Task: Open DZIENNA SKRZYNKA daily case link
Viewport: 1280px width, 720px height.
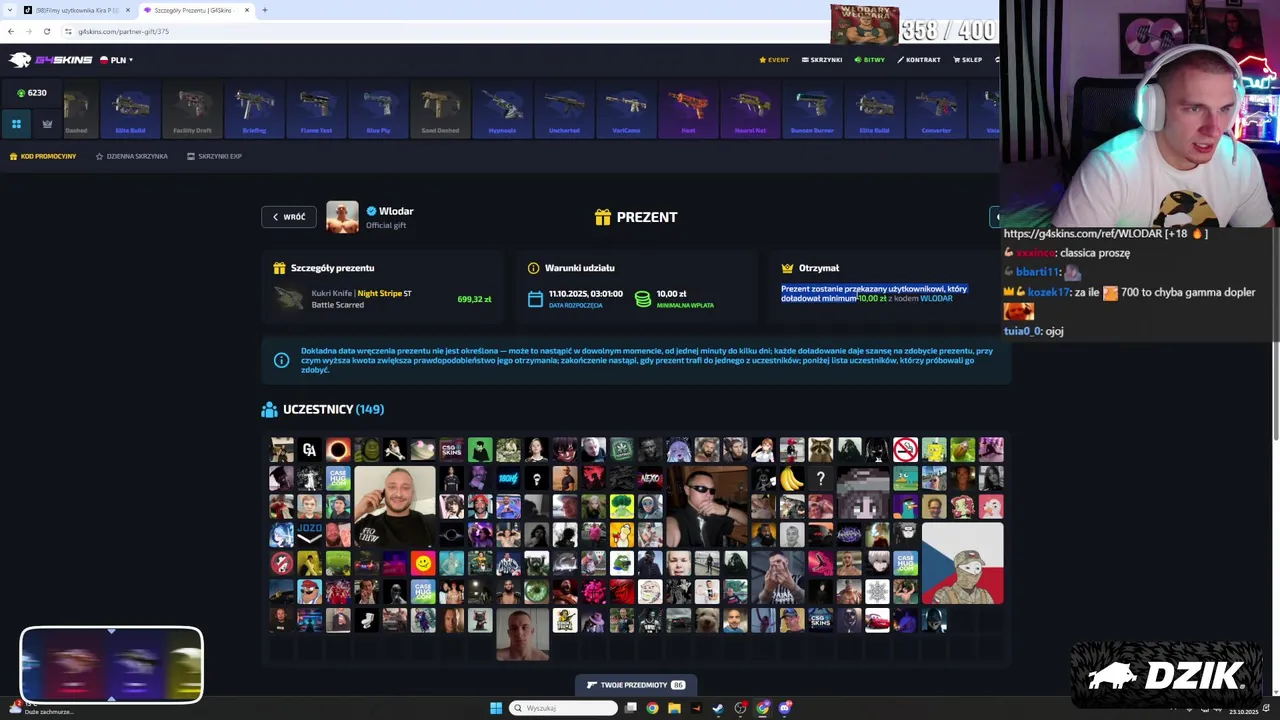Action: pyautogui.click(x=131, y=156)
